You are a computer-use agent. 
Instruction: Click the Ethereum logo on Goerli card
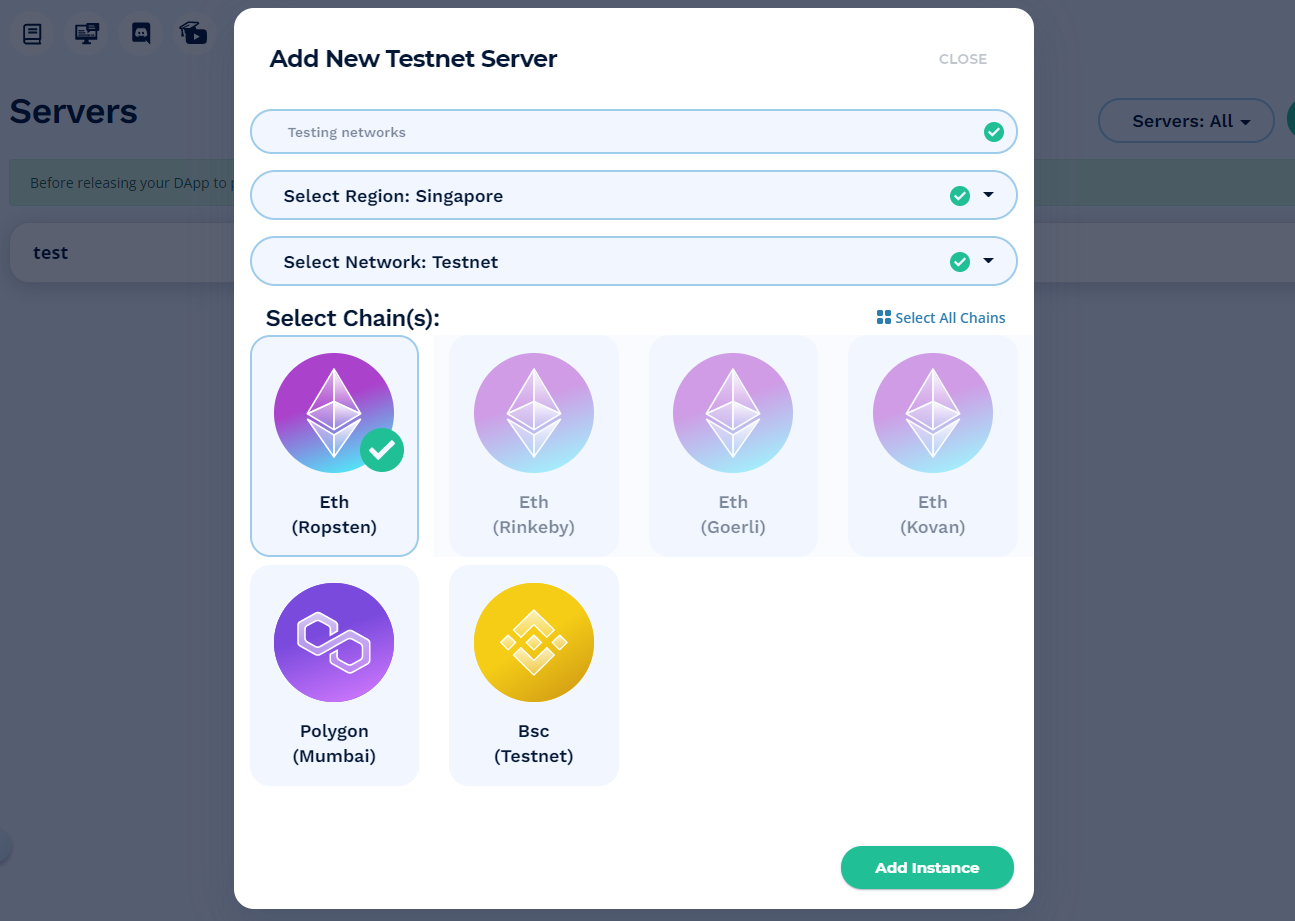click(x=733, y=413)
